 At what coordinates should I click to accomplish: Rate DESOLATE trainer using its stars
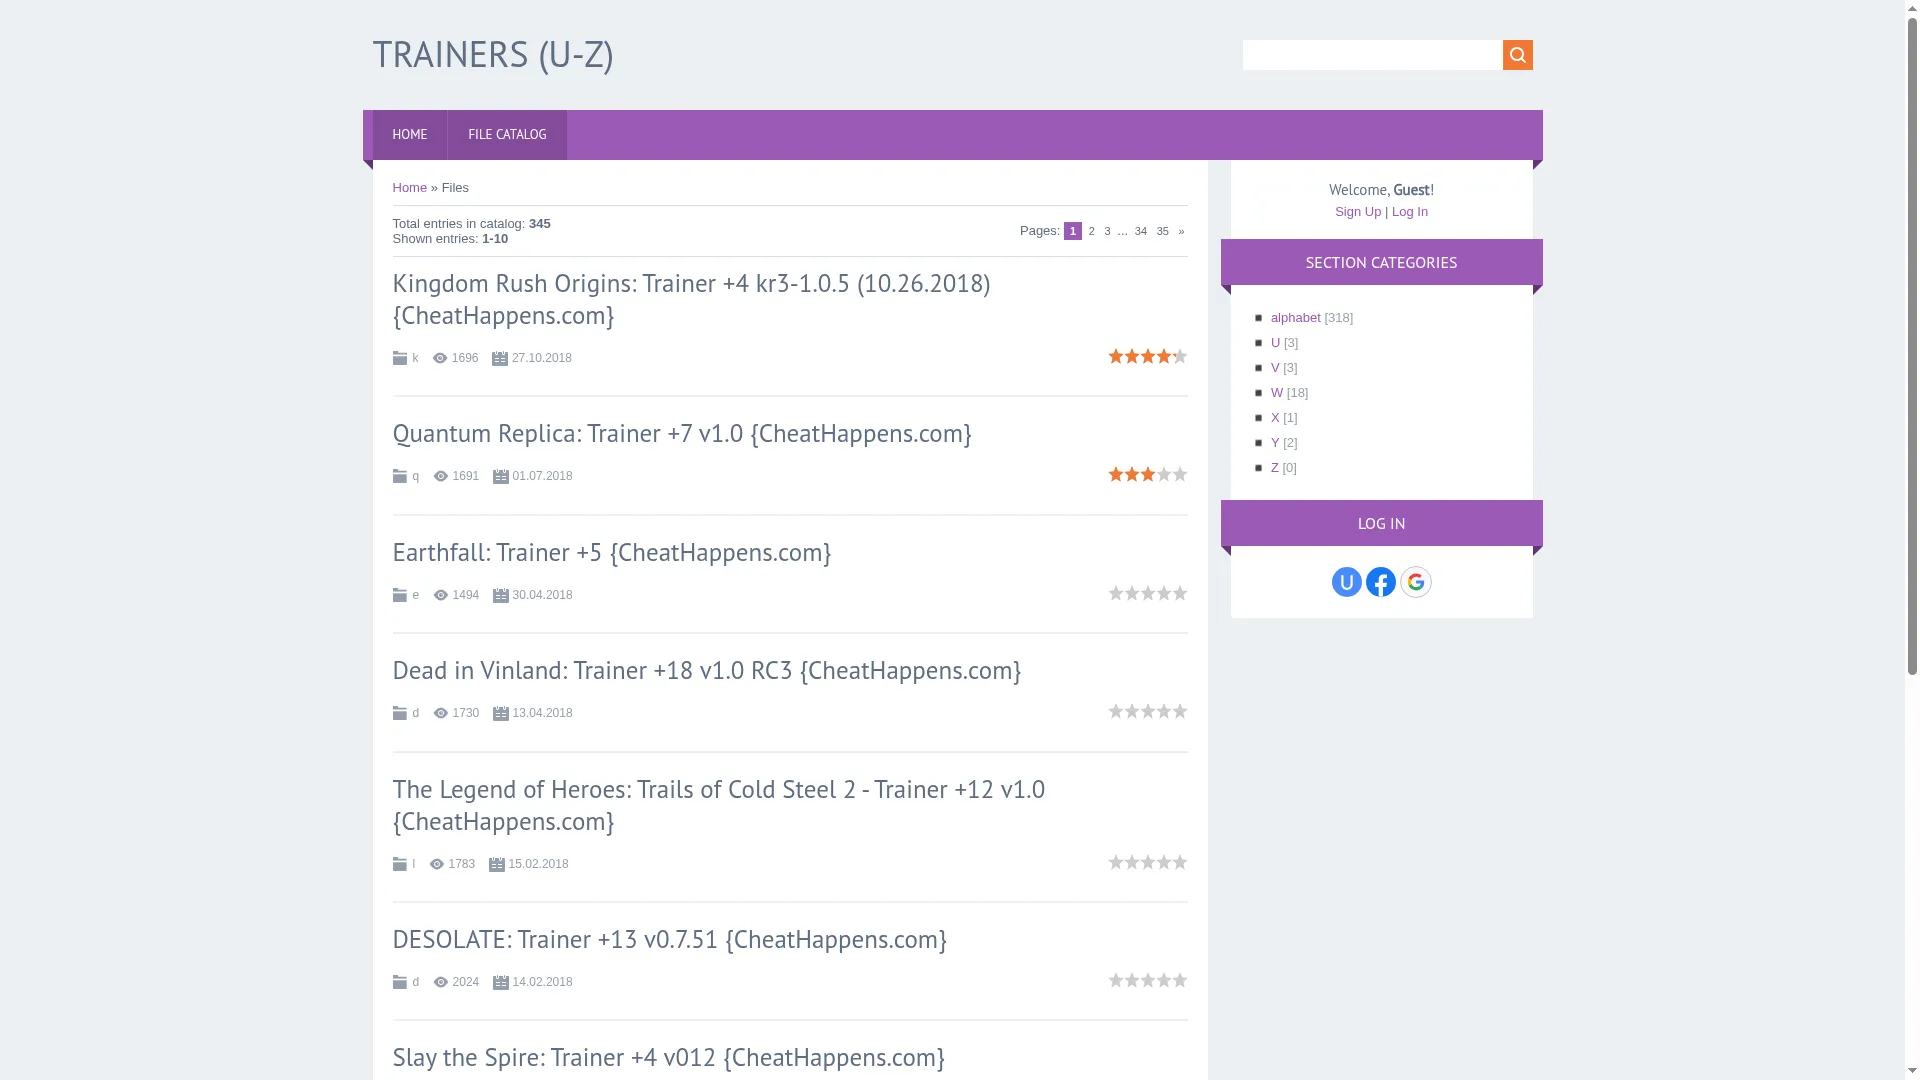[x=1148, y=980]
